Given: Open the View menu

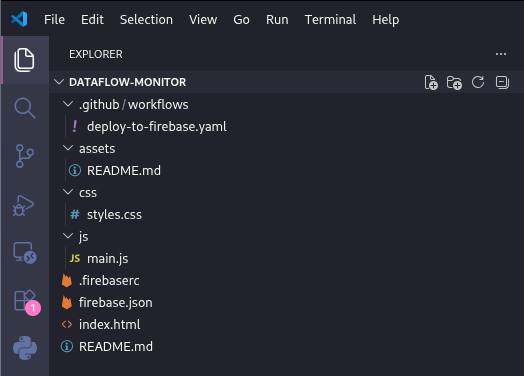Looking at the screenshot, I should [x=203, y=19].
